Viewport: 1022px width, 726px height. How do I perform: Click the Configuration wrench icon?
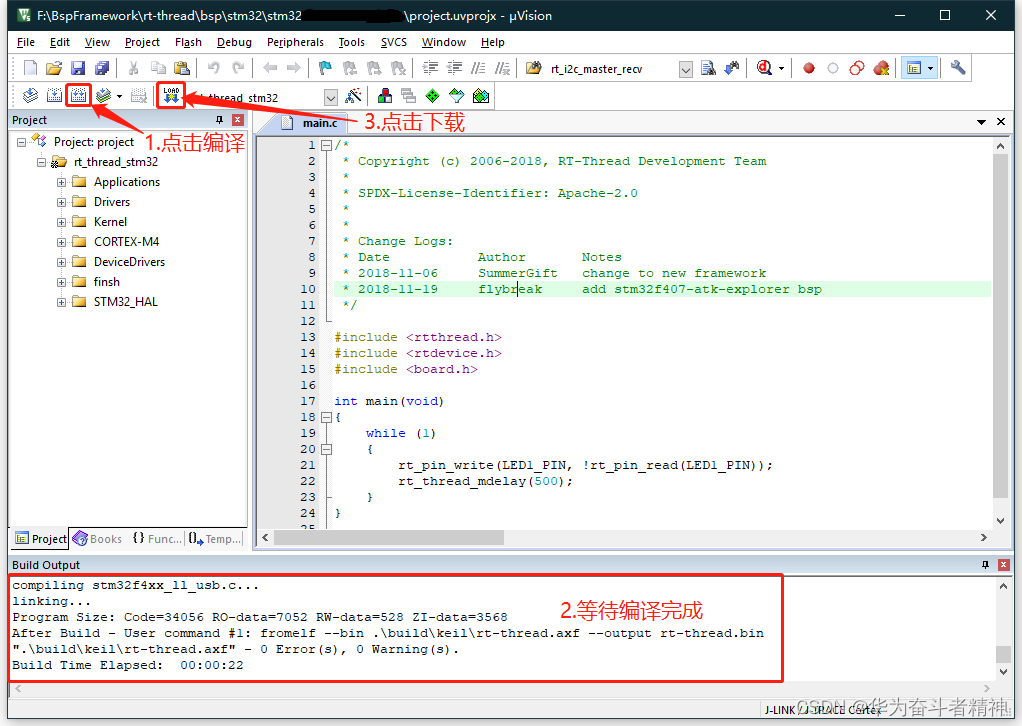[x=958, y=68]
